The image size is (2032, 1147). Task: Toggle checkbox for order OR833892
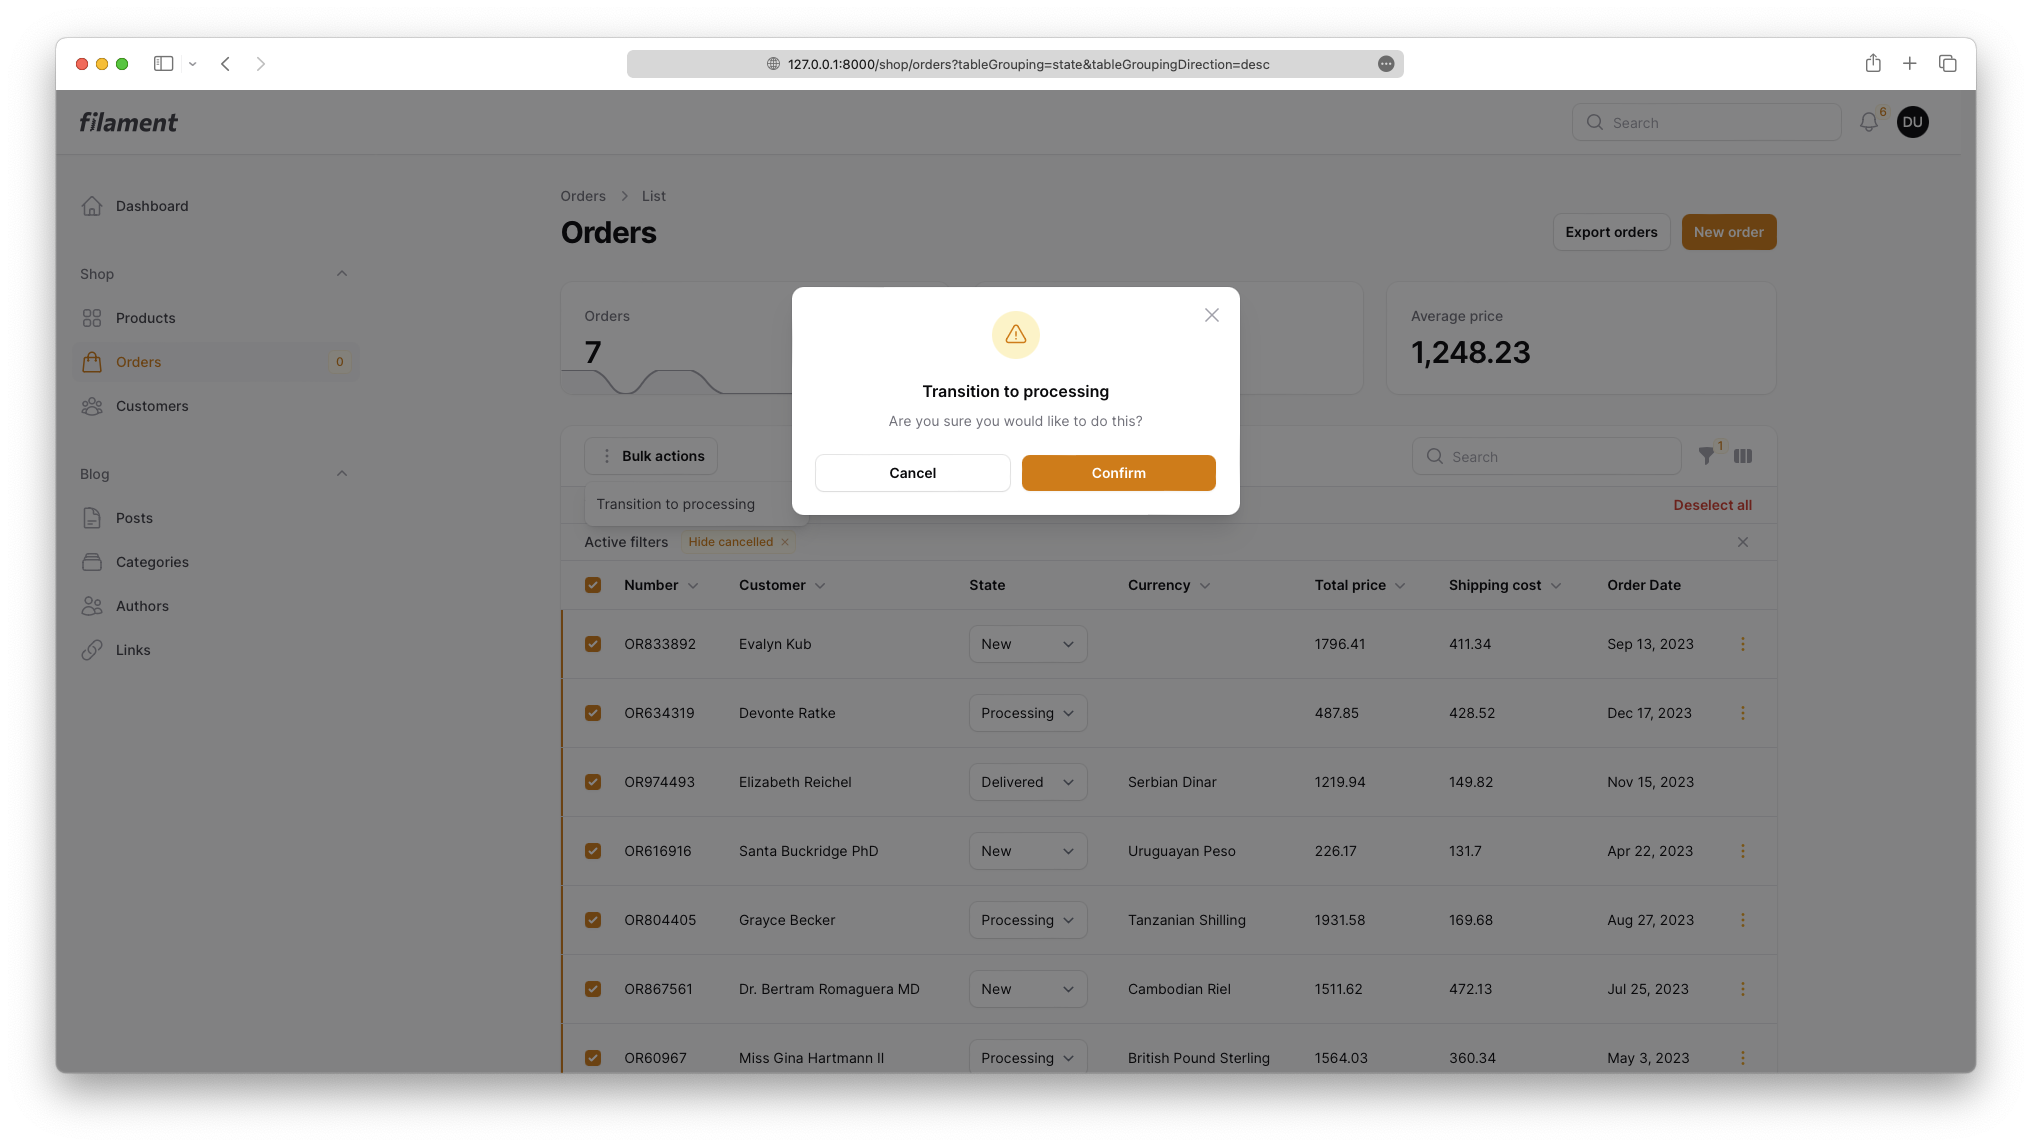point(593,643)
